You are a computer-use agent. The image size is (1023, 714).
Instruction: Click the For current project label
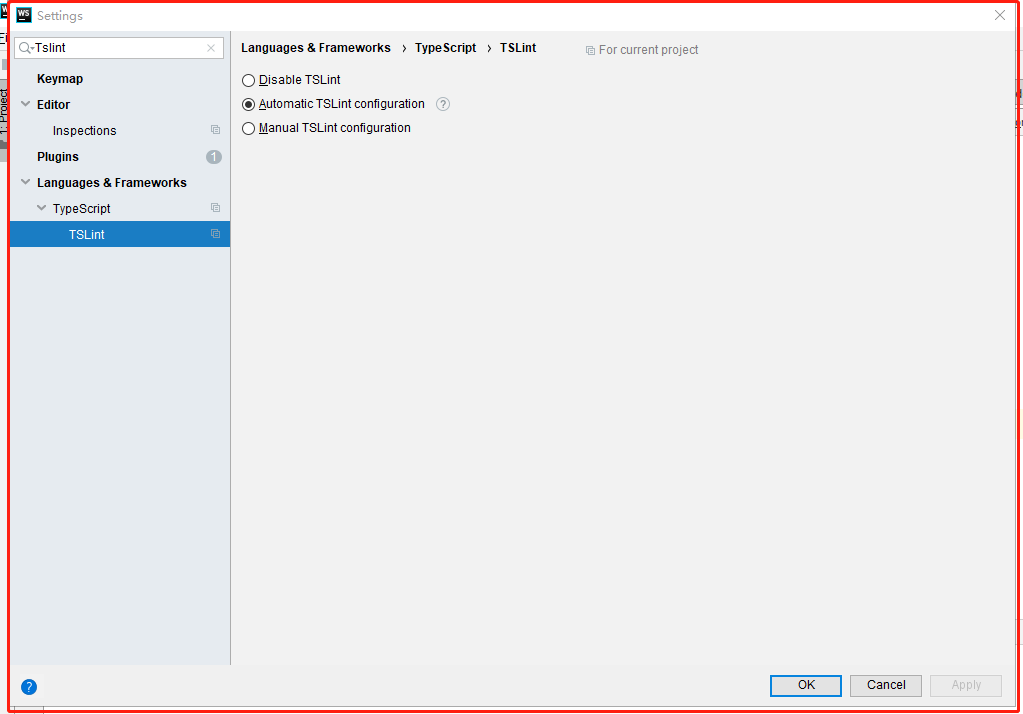pos(649,50)
